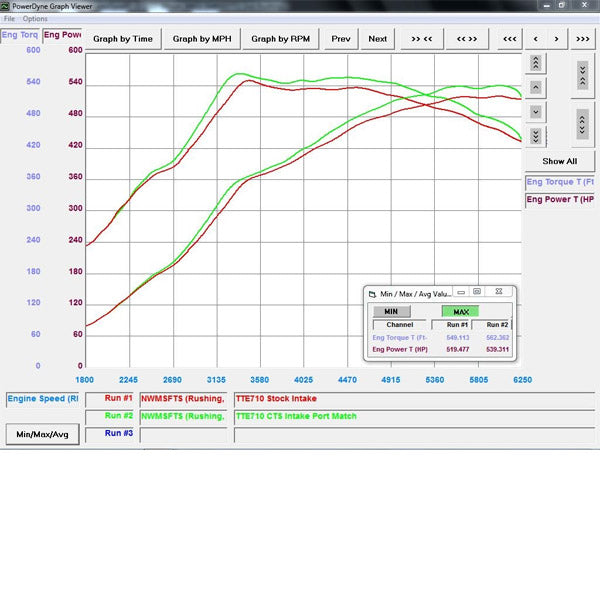
Task: Click Eng Torque T row in values popup
Action: click(x=440, y=338)
